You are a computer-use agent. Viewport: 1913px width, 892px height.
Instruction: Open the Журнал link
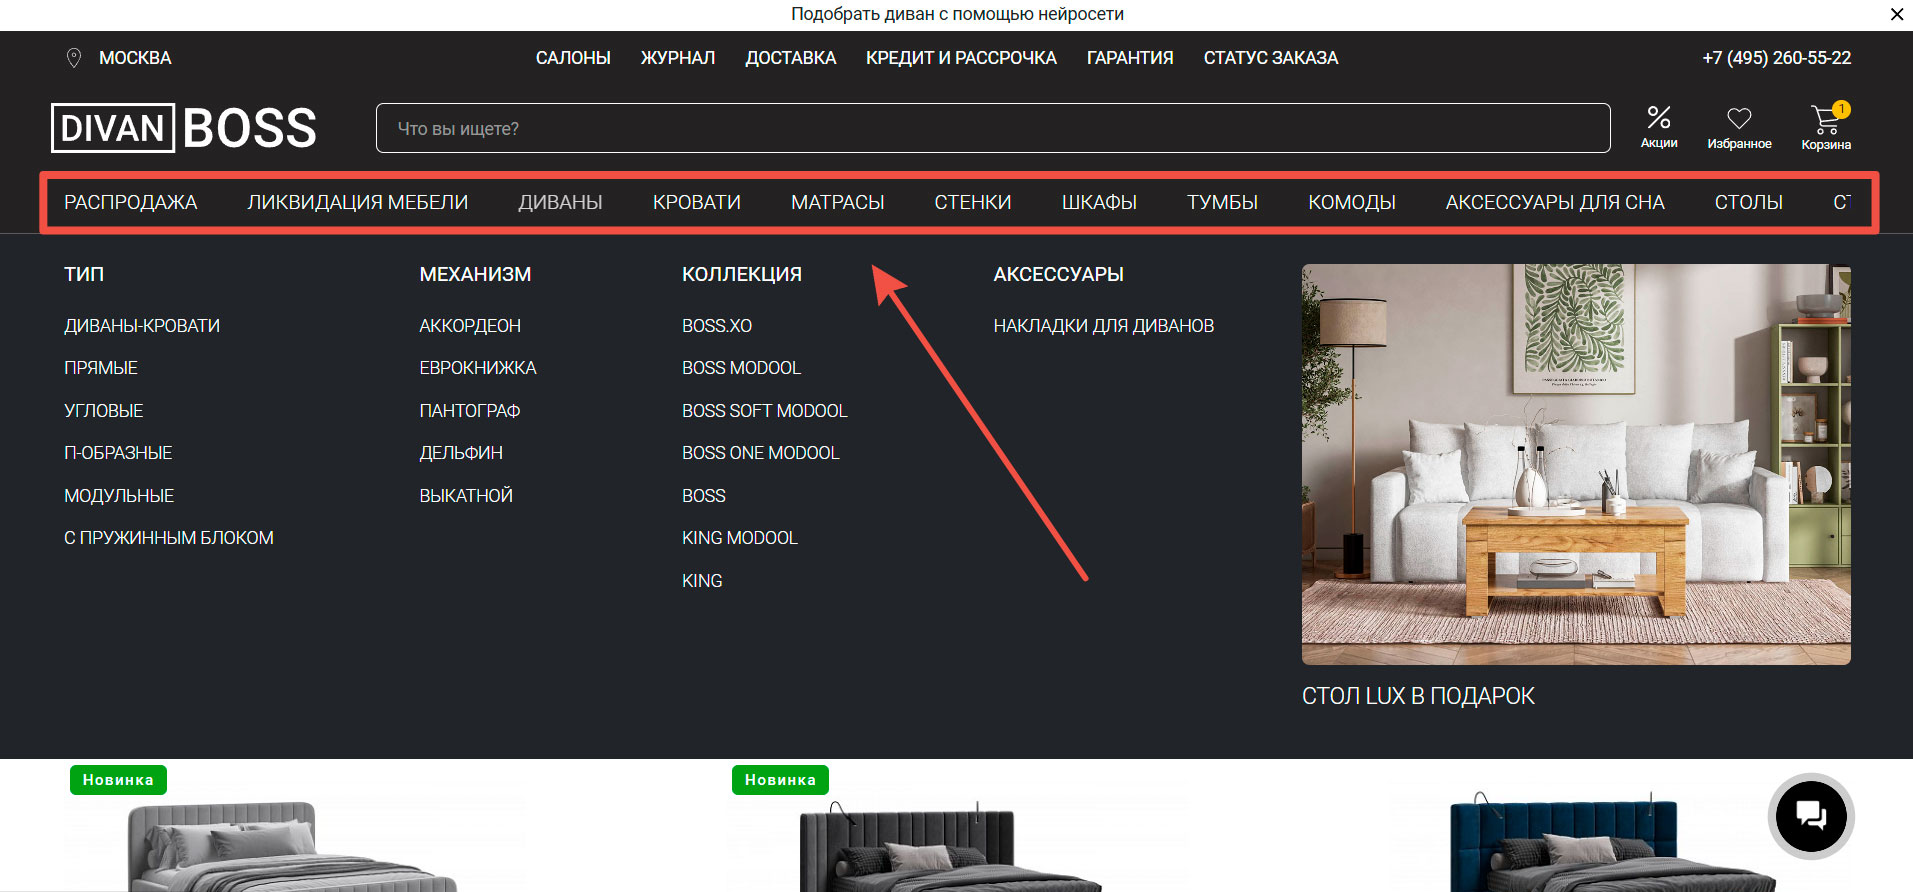678,58
